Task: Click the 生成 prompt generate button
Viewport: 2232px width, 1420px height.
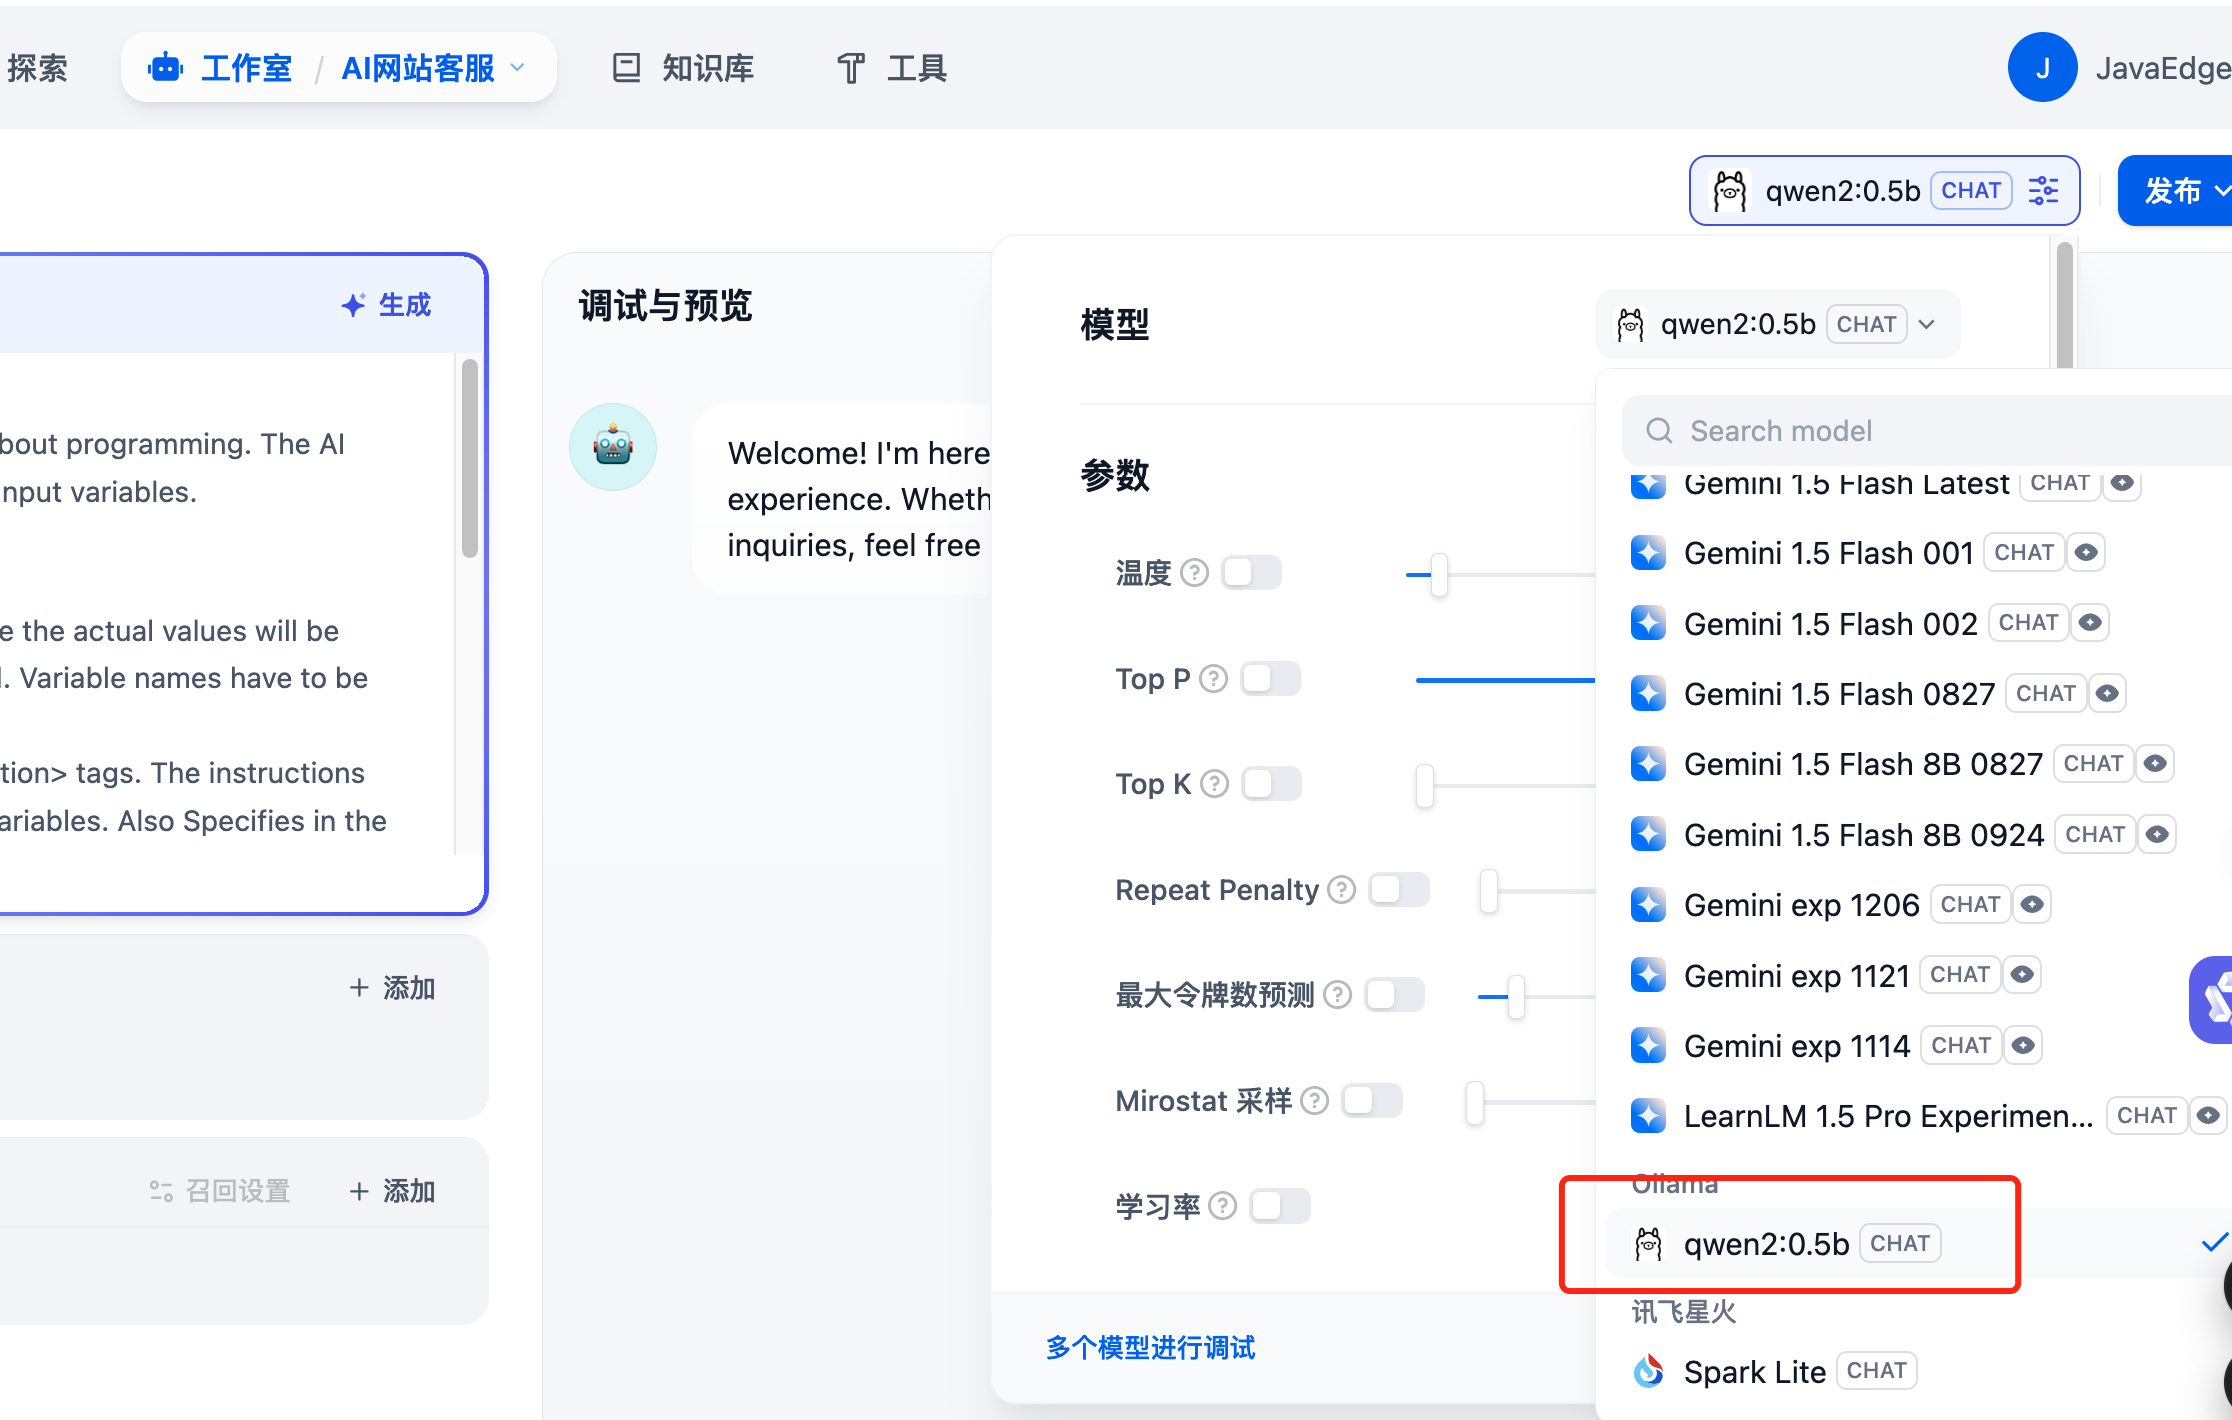Action: (x=386, y=305)
